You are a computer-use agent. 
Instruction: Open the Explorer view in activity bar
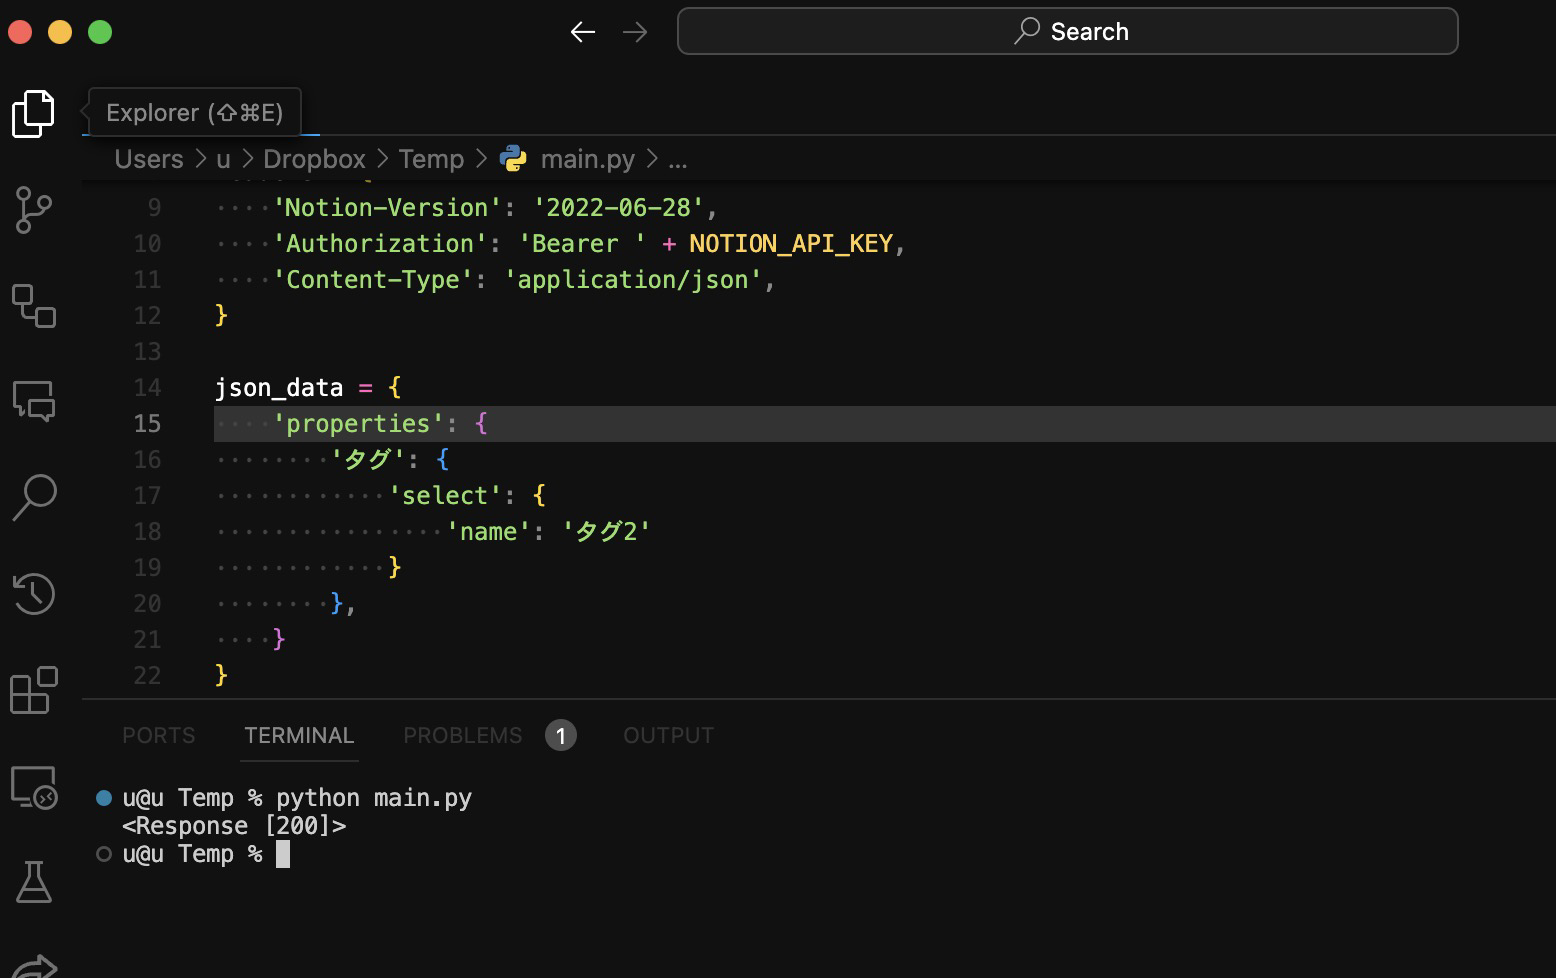(33, 113)
